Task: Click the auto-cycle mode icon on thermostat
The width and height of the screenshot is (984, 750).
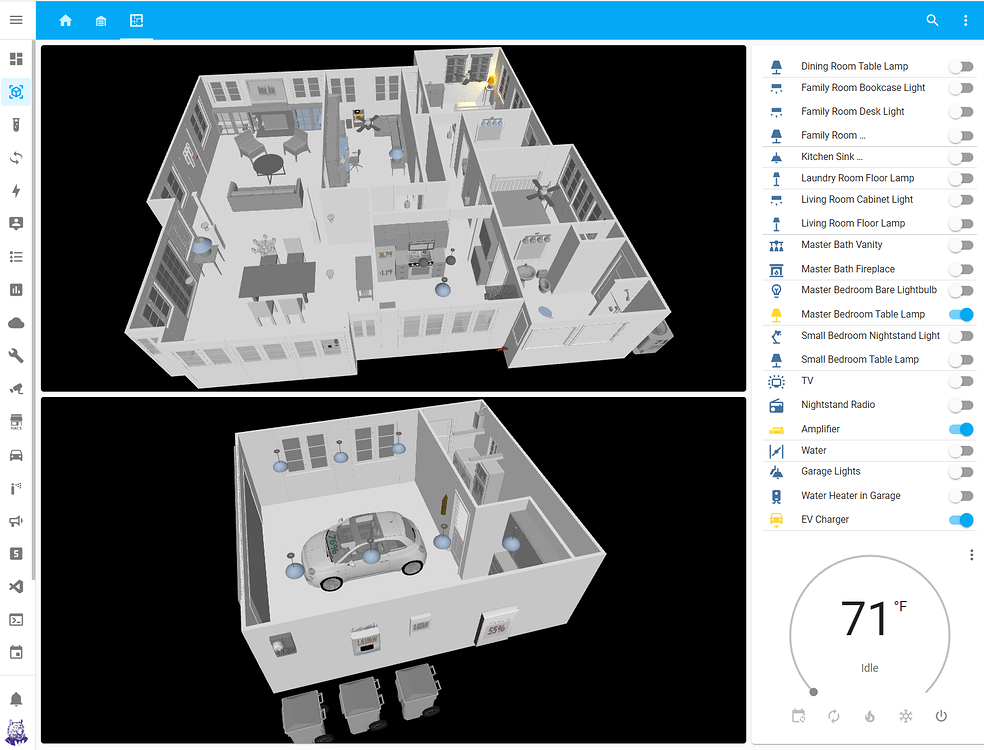Action: (834, 716)
